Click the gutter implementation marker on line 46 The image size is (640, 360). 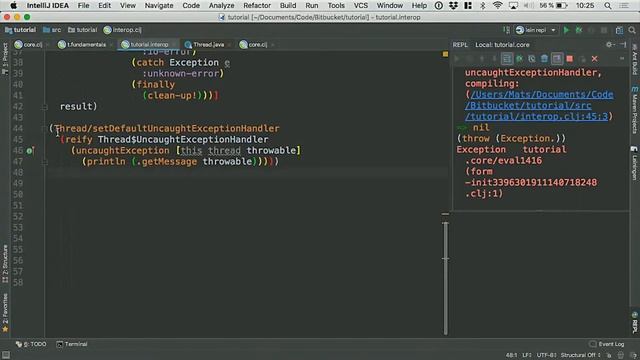(29, 151)
